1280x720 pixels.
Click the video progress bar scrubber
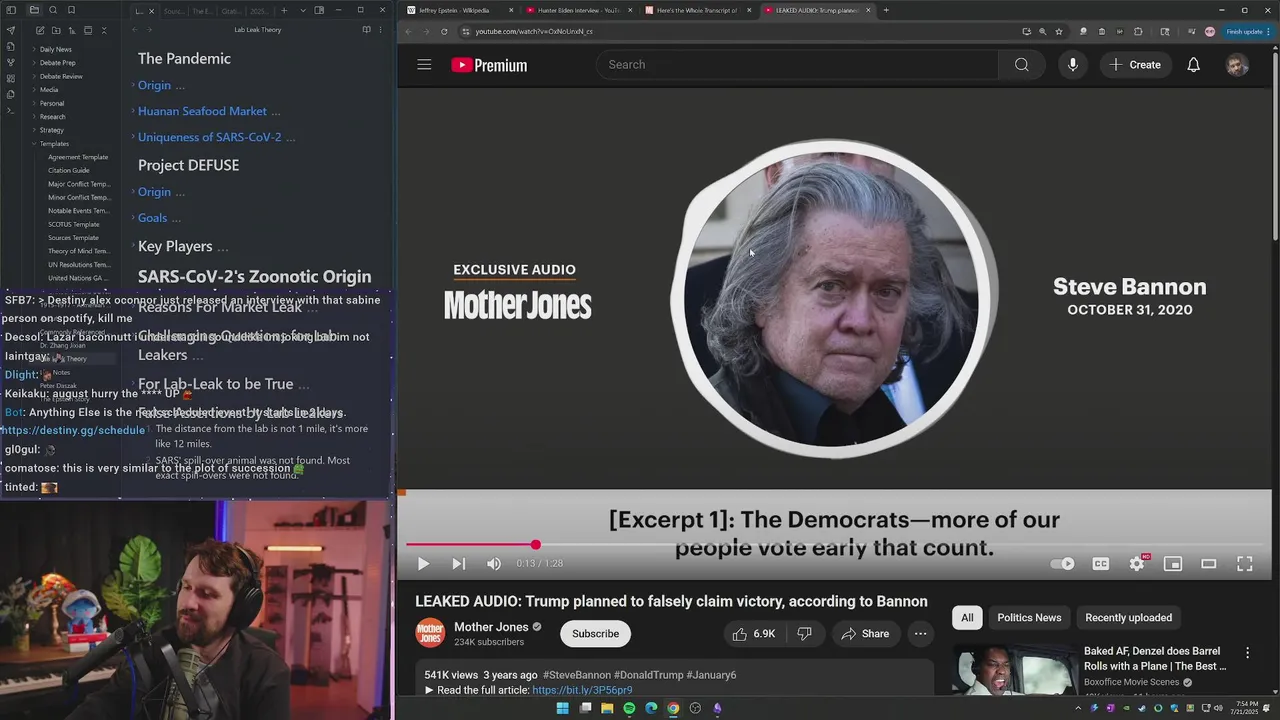click(536, 545)
